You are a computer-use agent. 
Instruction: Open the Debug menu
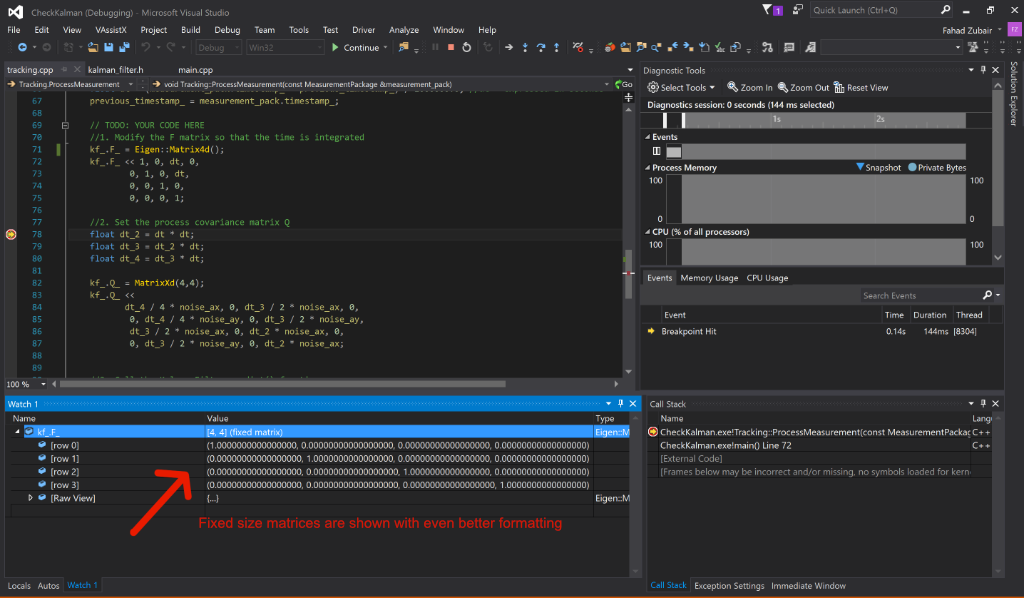pyautogui.click(x=227, y=30)
